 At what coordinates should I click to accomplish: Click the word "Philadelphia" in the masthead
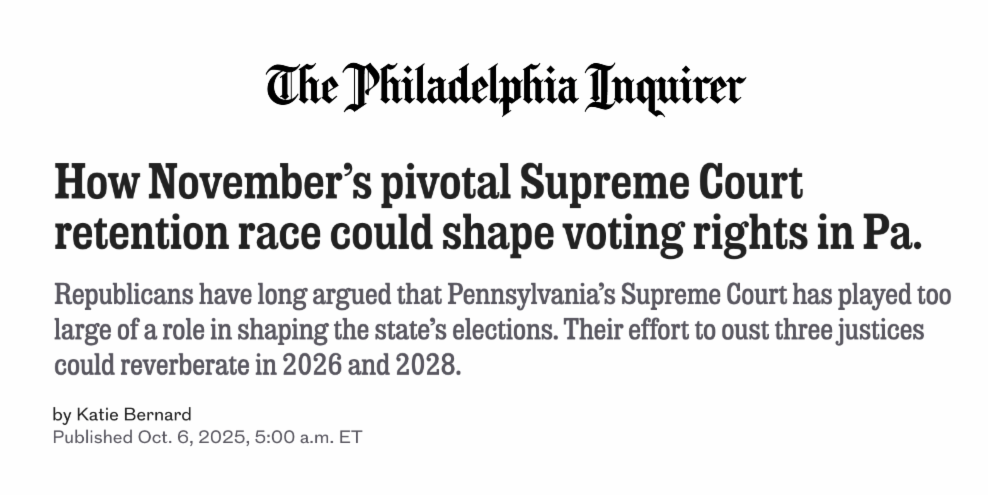461,87
